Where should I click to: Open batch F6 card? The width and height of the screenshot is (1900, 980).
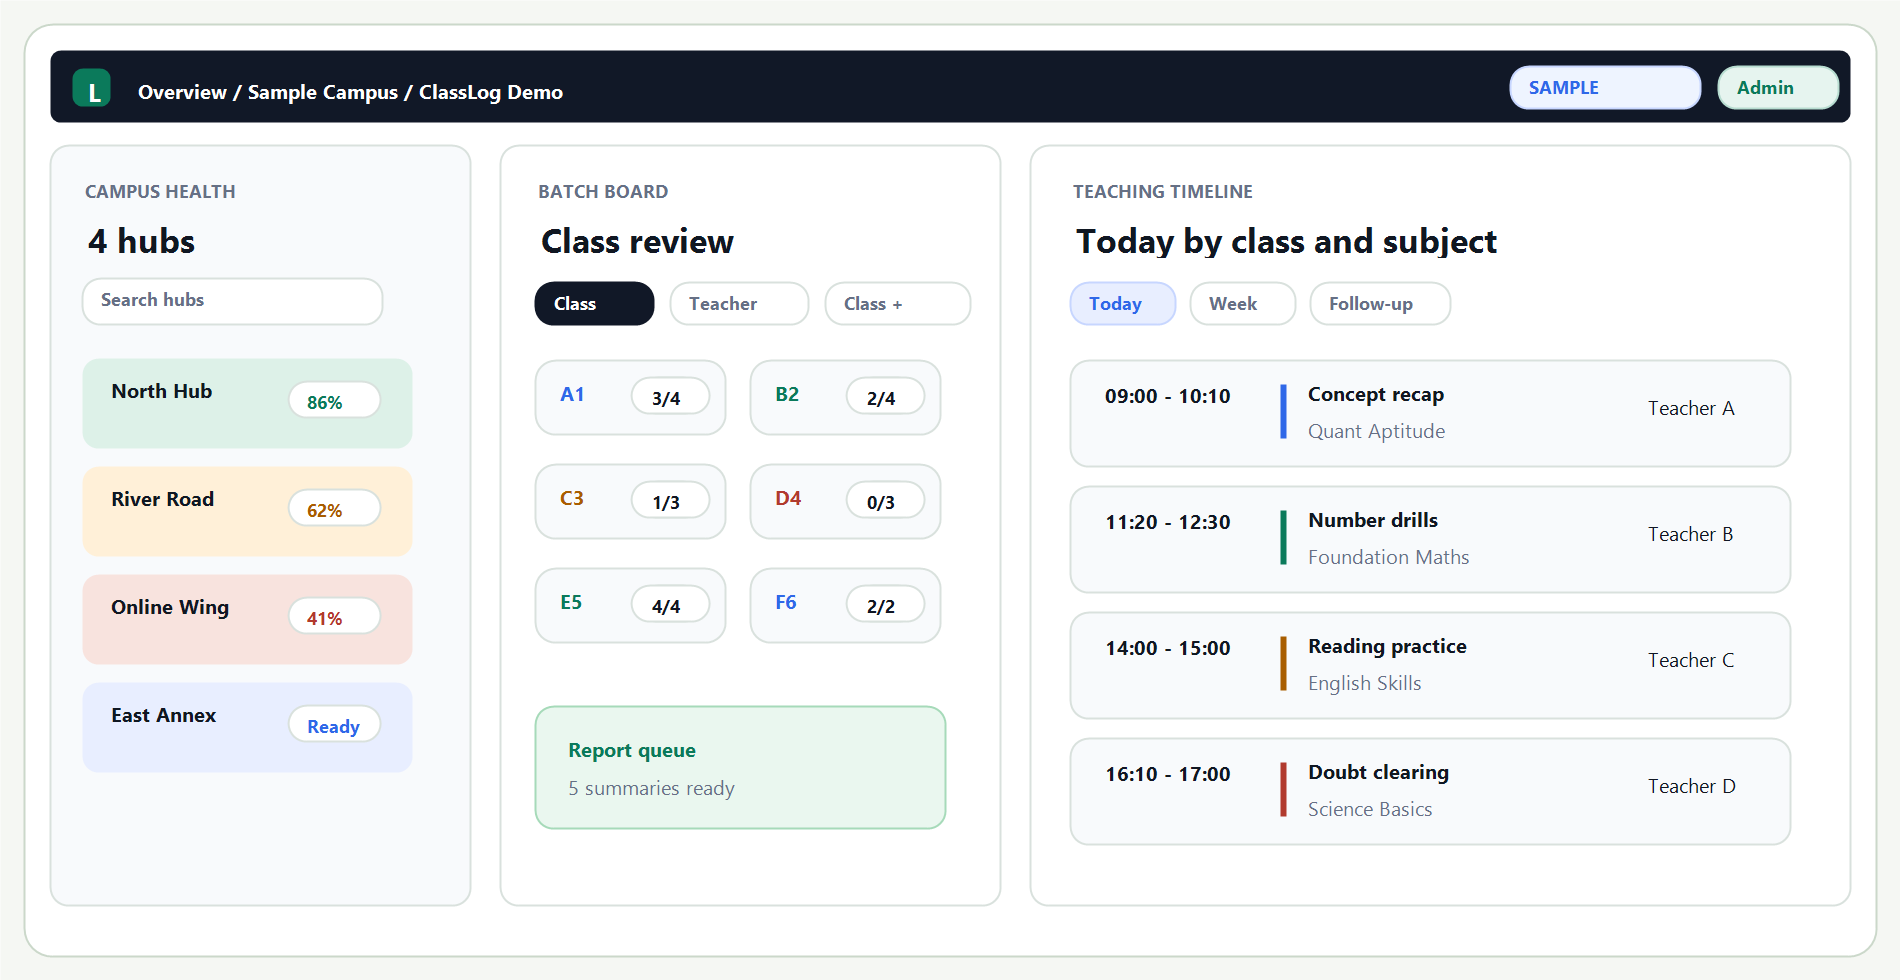pyautogui.click(x=845, y=605)
